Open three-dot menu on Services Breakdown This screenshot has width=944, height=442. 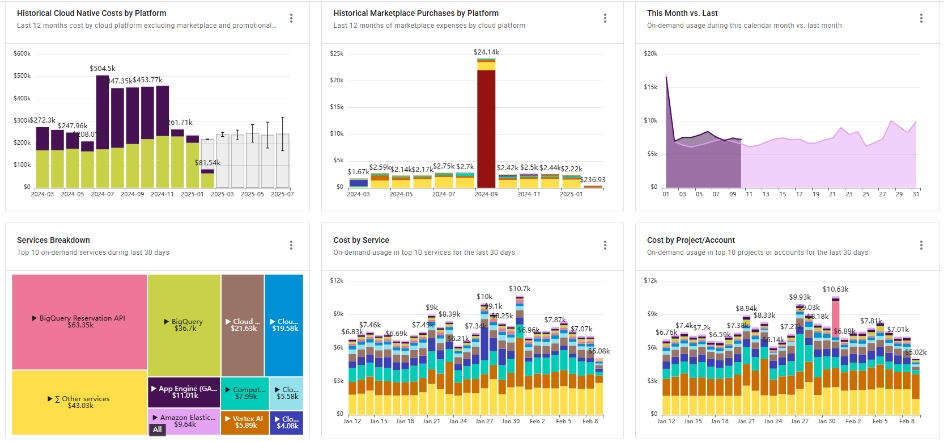(291, 245)
